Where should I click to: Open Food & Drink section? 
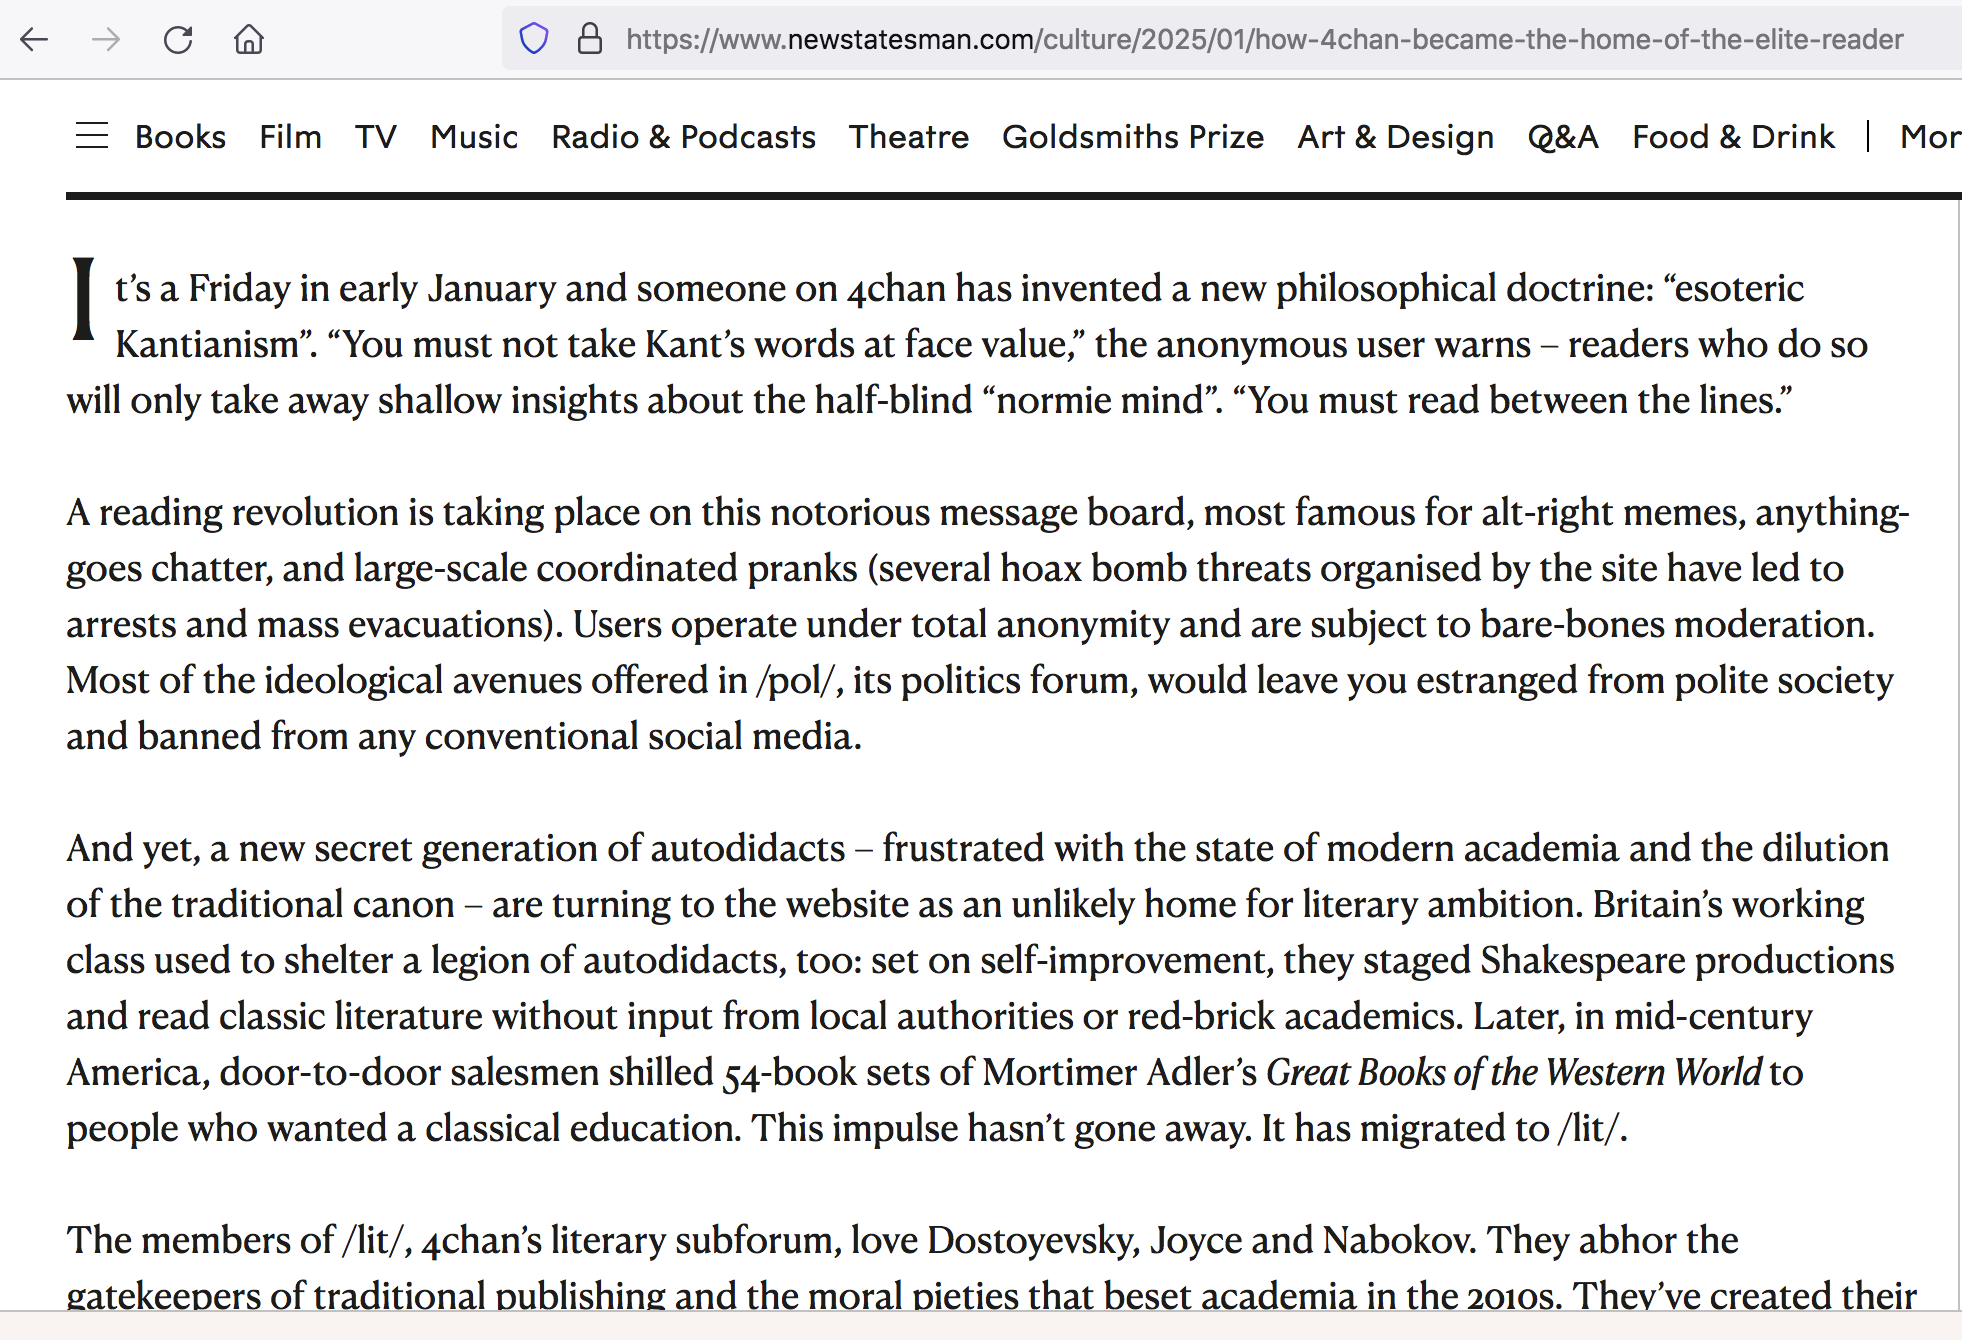click(x=1733, y=137)
